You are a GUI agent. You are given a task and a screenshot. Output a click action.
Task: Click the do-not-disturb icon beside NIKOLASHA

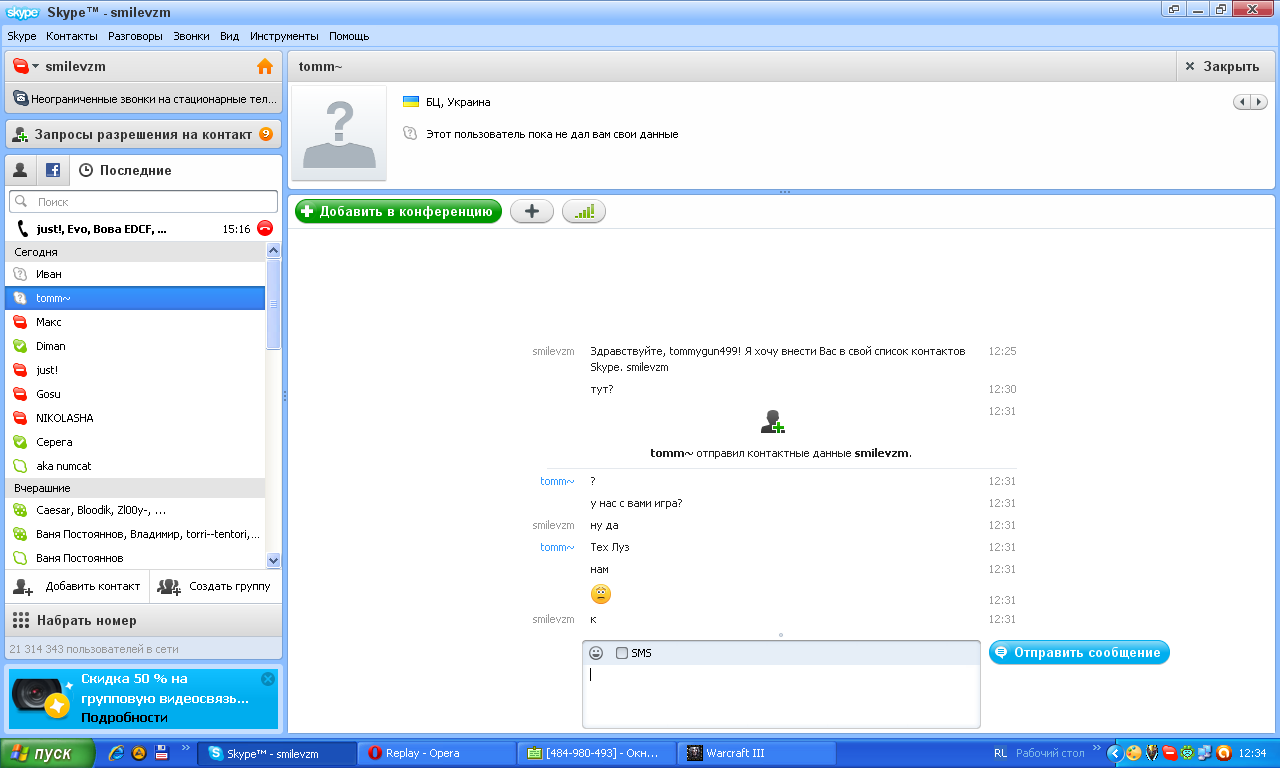19,418
